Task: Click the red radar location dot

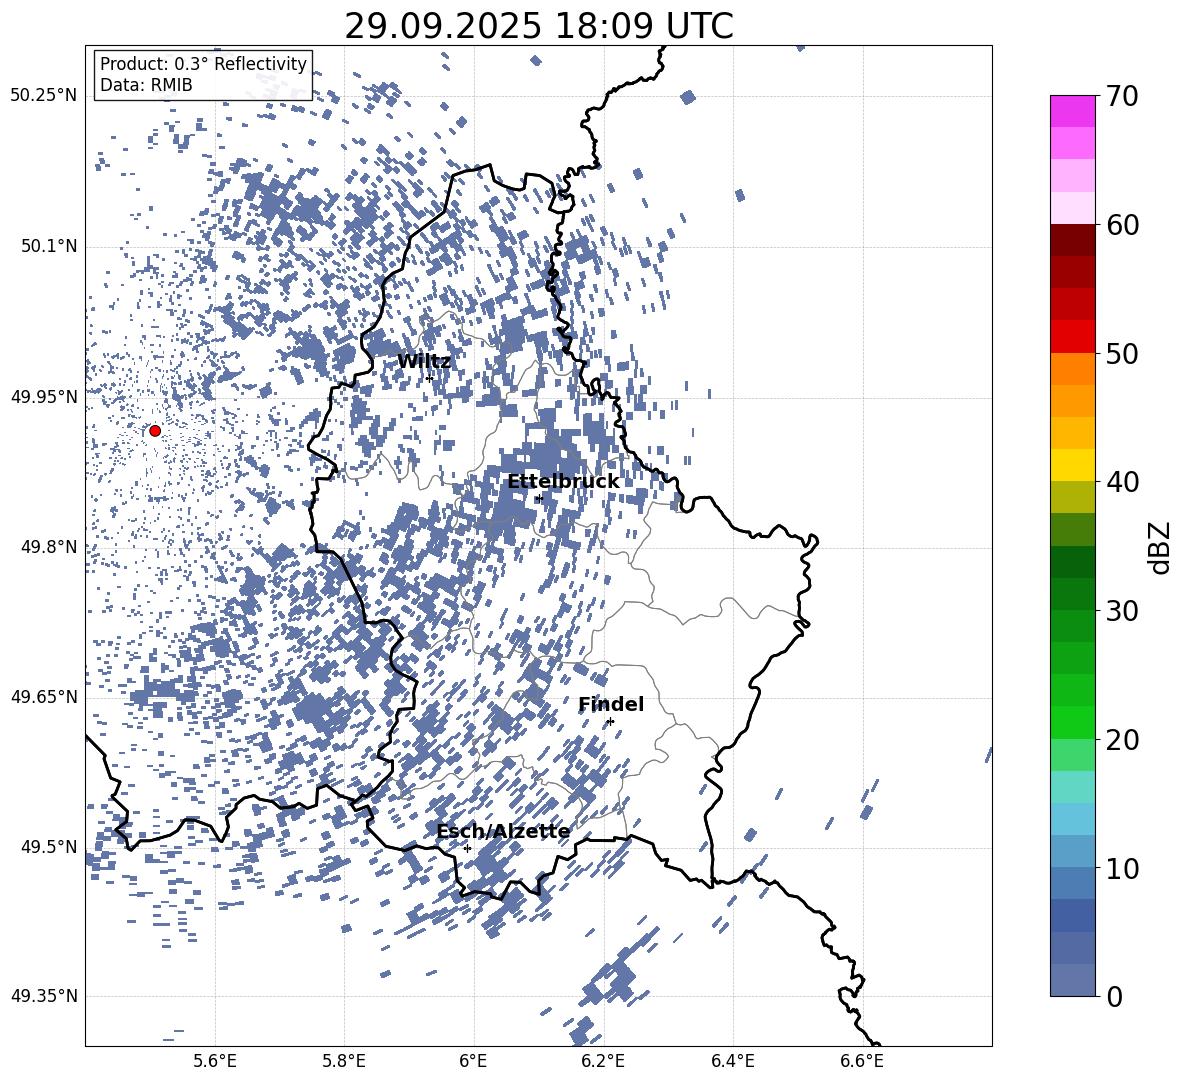Action: click(155, 431)
